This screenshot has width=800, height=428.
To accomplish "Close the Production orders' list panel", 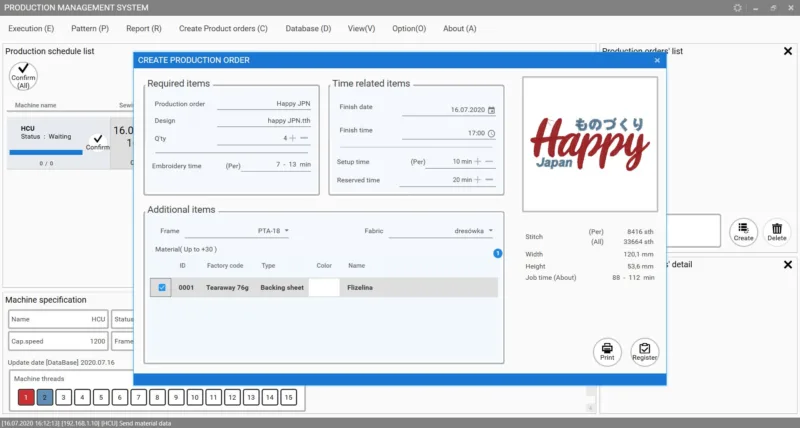I will pos(788,51).
